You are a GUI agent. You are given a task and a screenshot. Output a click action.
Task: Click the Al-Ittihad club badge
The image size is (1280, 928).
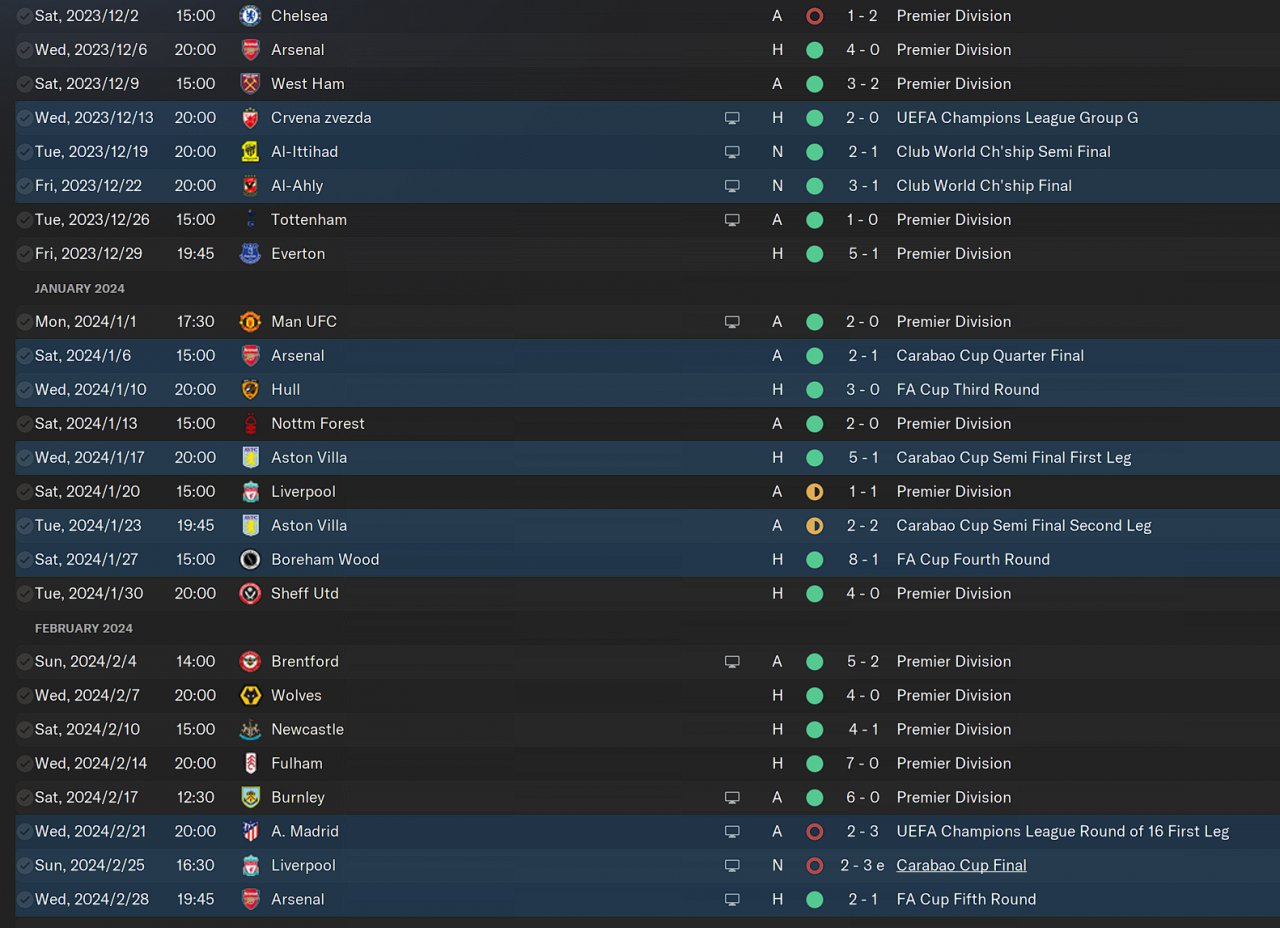(x=250, y=152)
